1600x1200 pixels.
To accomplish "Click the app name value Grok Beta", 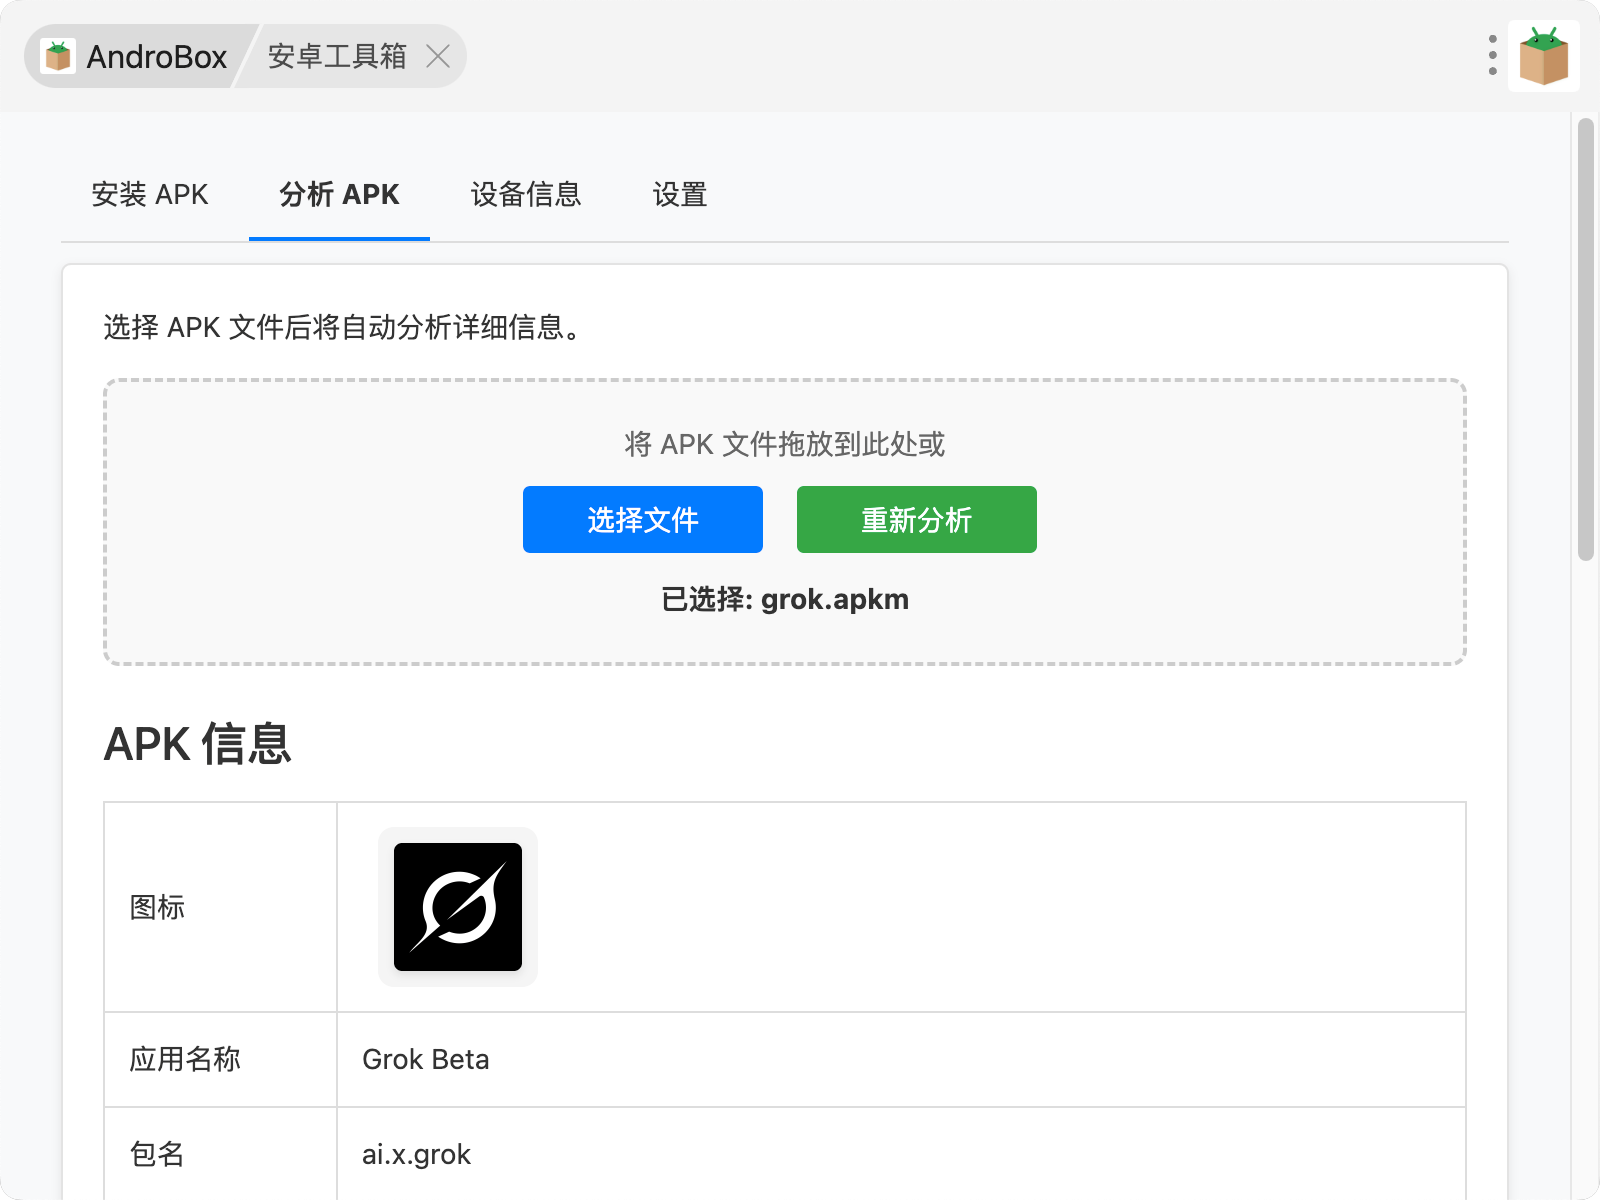I will pyautogui.click(x=426, y=1059).
